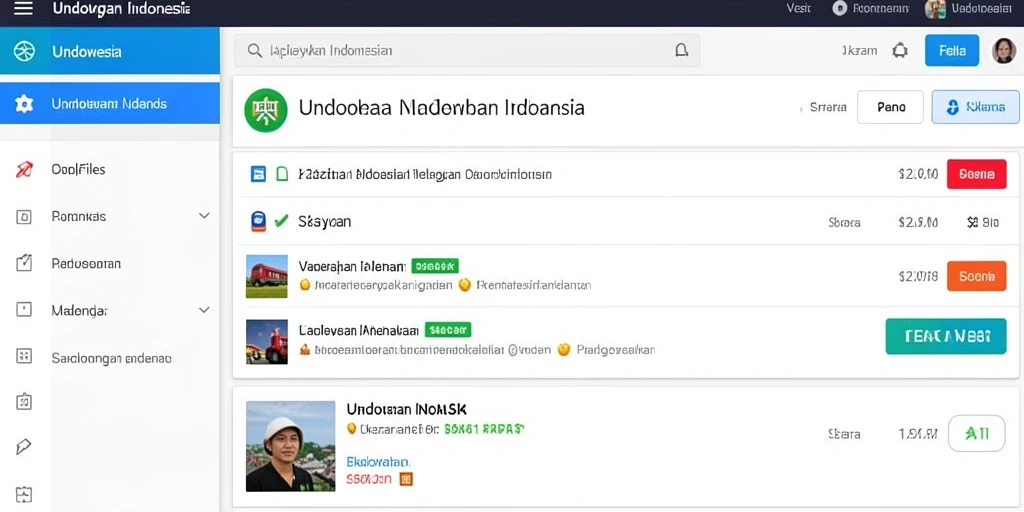
Task: Click the teal TEACA WEBI button
Action: (x=946, y=336)
